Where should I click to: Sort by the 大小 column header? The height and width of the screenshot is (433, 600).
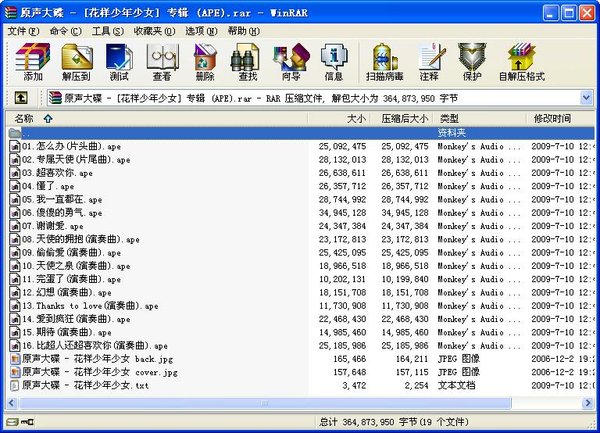(x=339, y=119)
